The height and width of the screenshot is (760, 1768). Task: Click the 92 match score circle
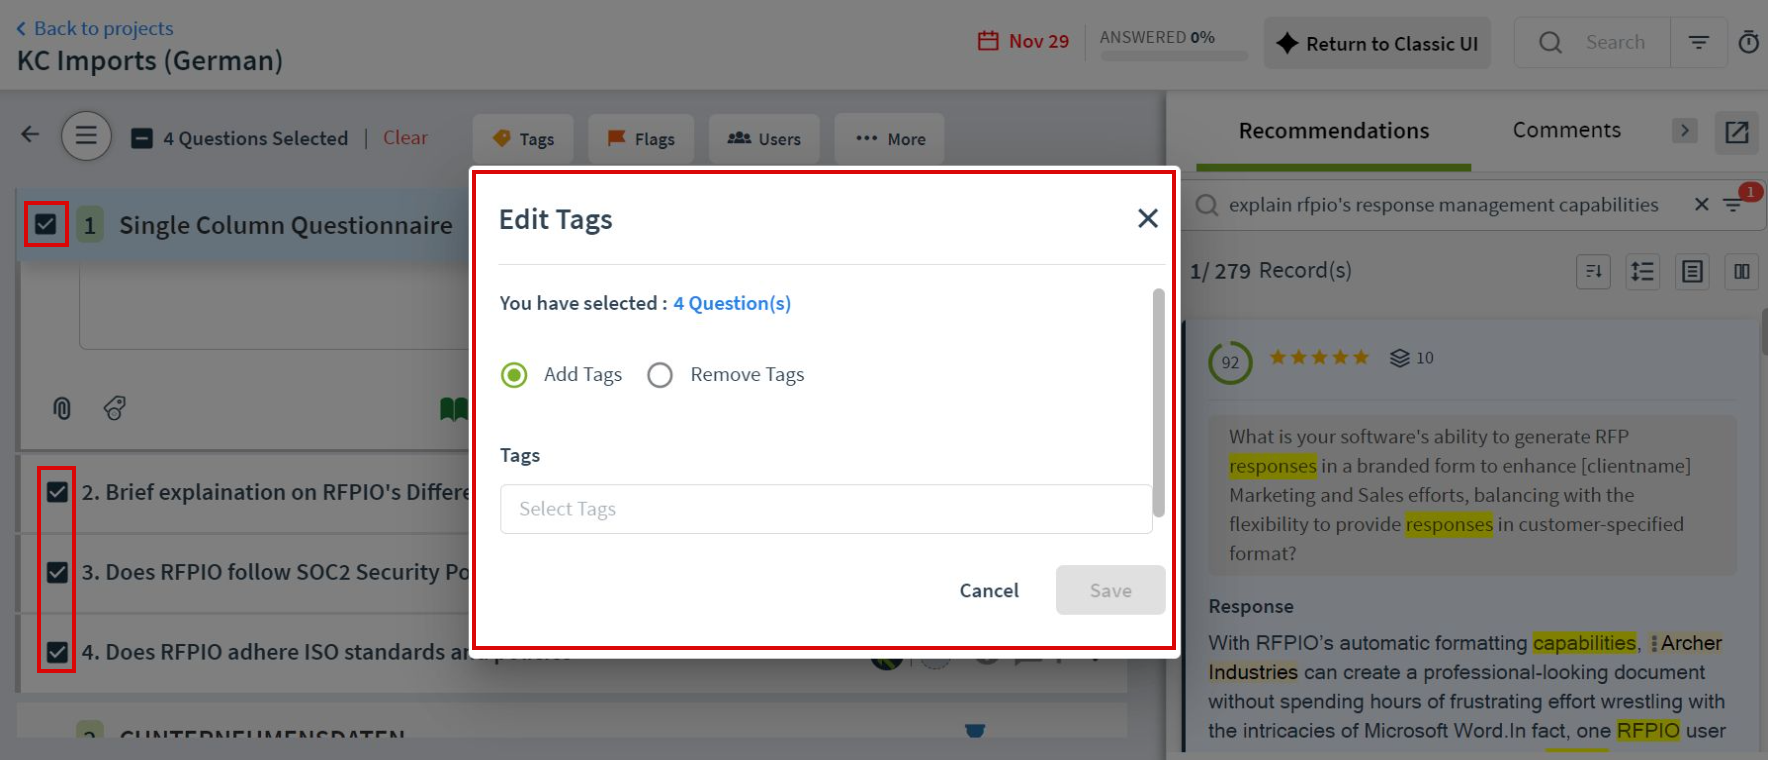tap(1230, 362)
